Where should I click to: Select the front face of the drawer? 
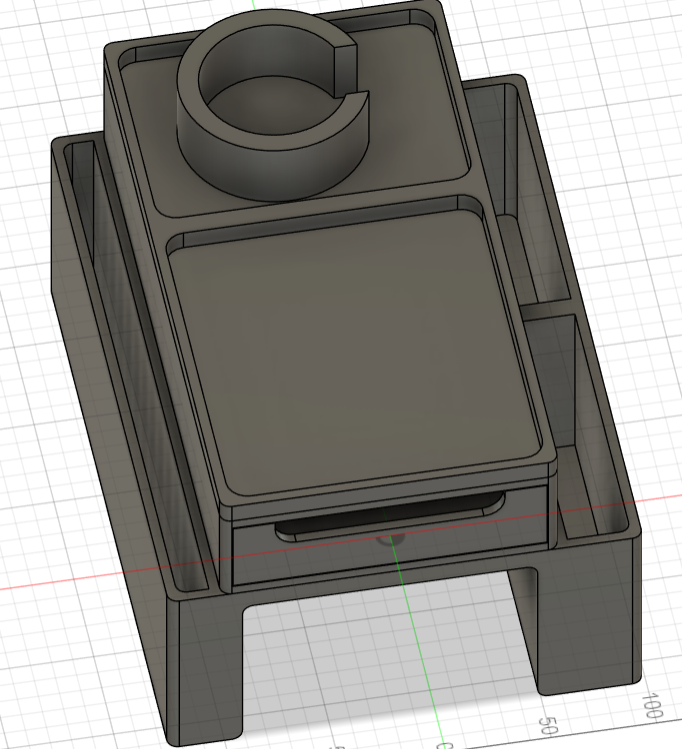(389, 549)
